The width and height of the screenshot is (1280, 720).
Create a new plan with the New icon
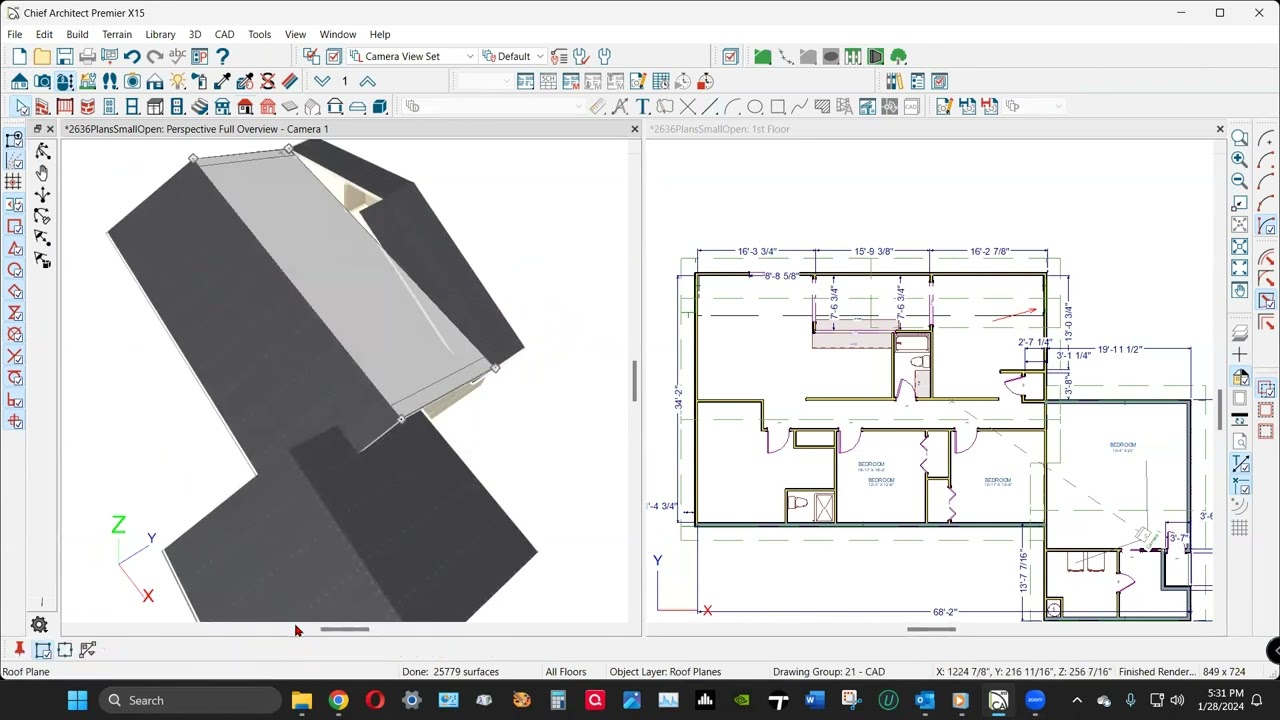tap(19, 56)
